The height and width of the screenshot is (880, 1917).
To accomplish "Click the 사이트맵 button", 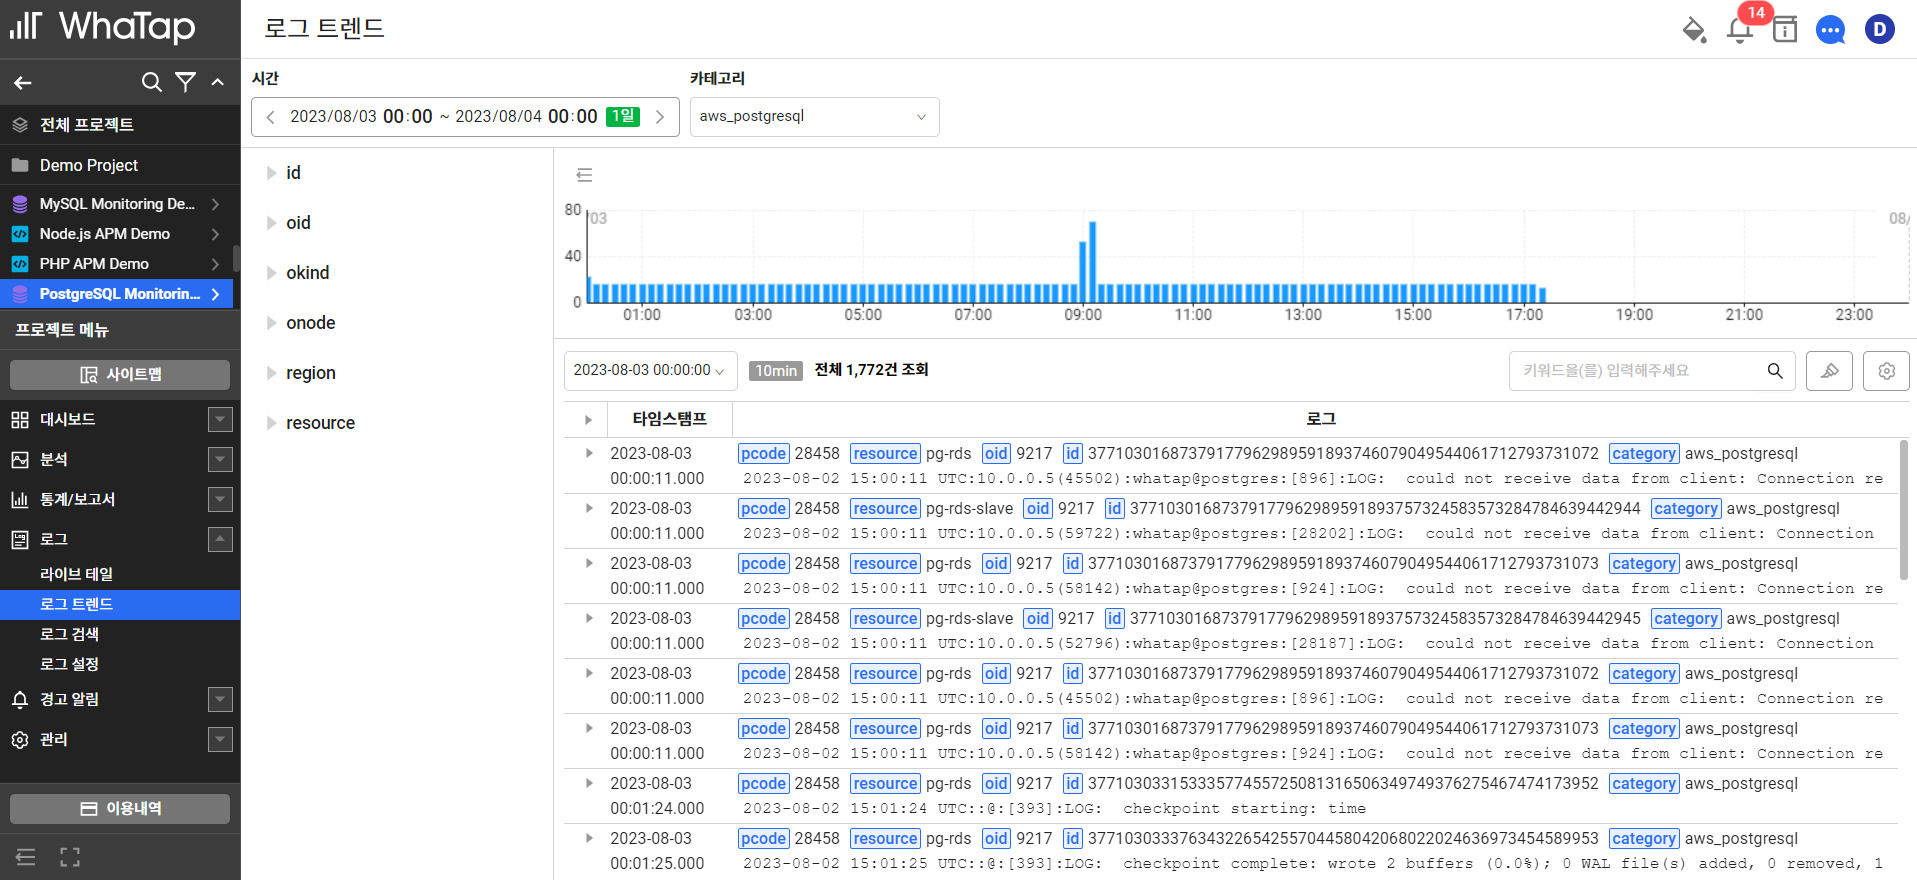I will click(120, 374).
